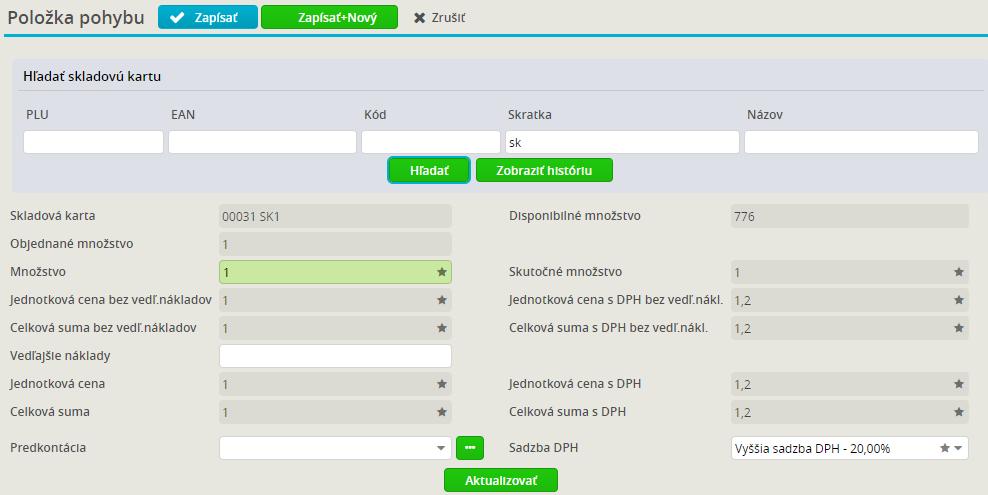Click the Množstvo quantity field
The image size is (988, 495).
click(335, 272)
